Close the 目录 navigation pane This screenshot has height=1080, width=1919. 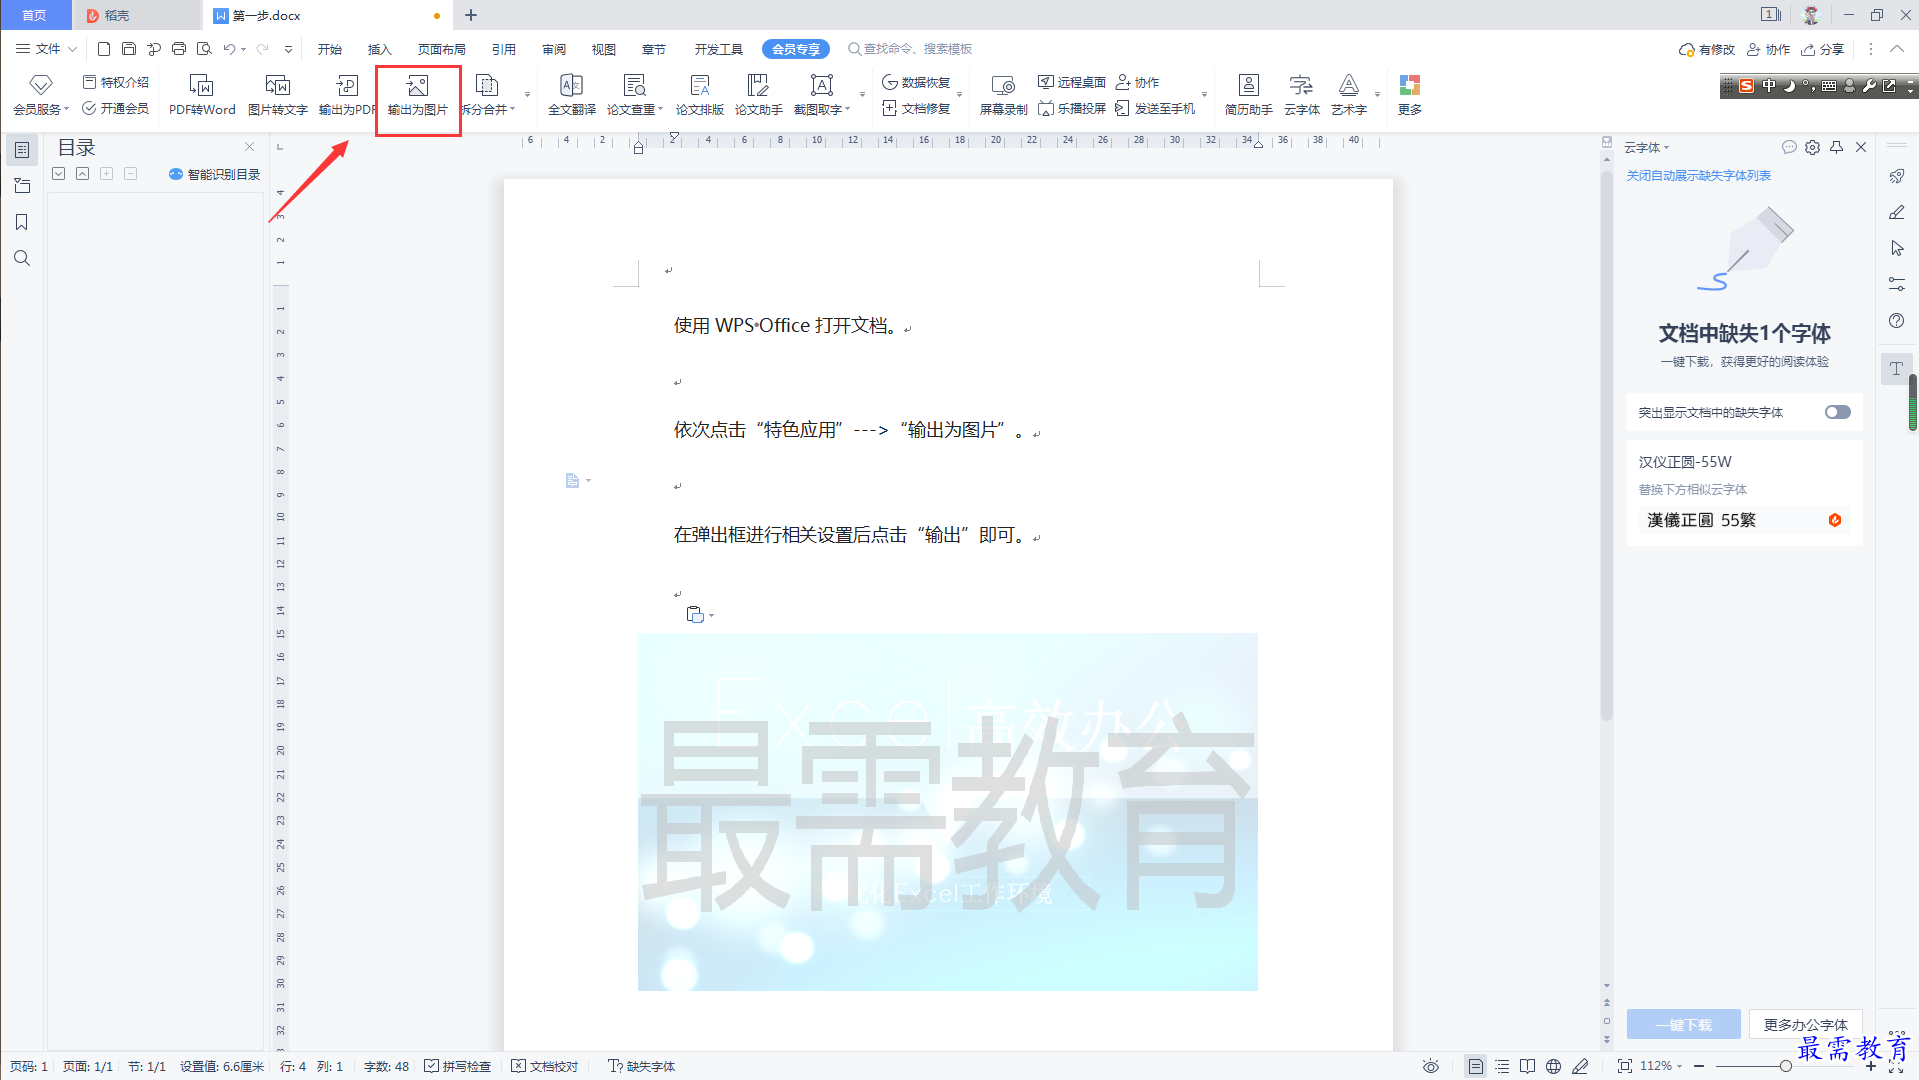(249, 146)
